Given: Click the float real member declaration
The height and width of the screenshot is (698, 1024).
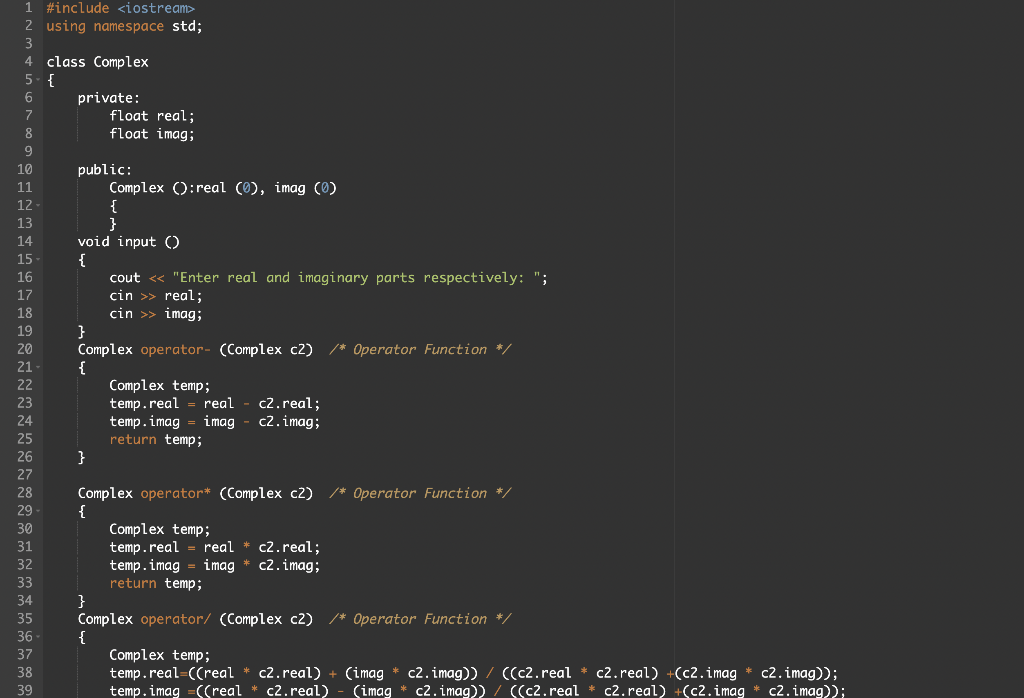Looking at the screenshot, I should (x=150, y=115).
